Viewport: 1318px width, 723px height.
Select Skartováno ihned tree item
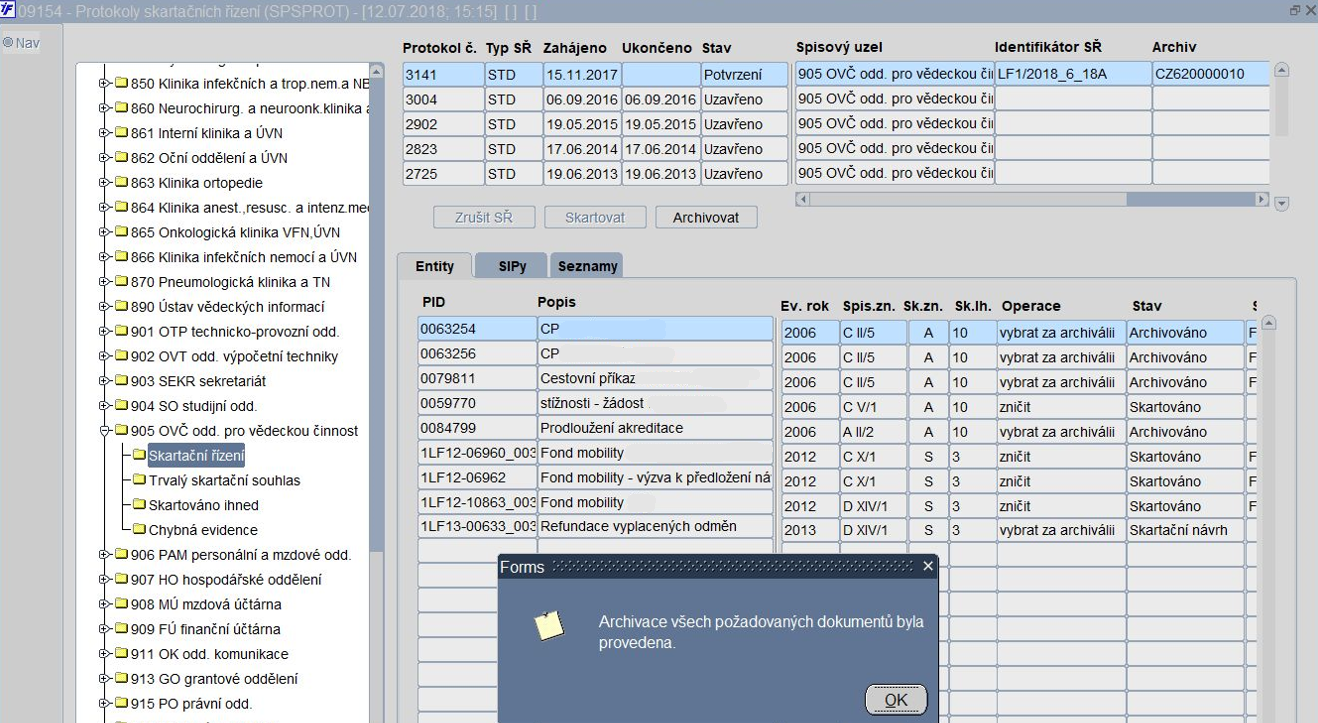pyautogui.click(x=203, y=505)
